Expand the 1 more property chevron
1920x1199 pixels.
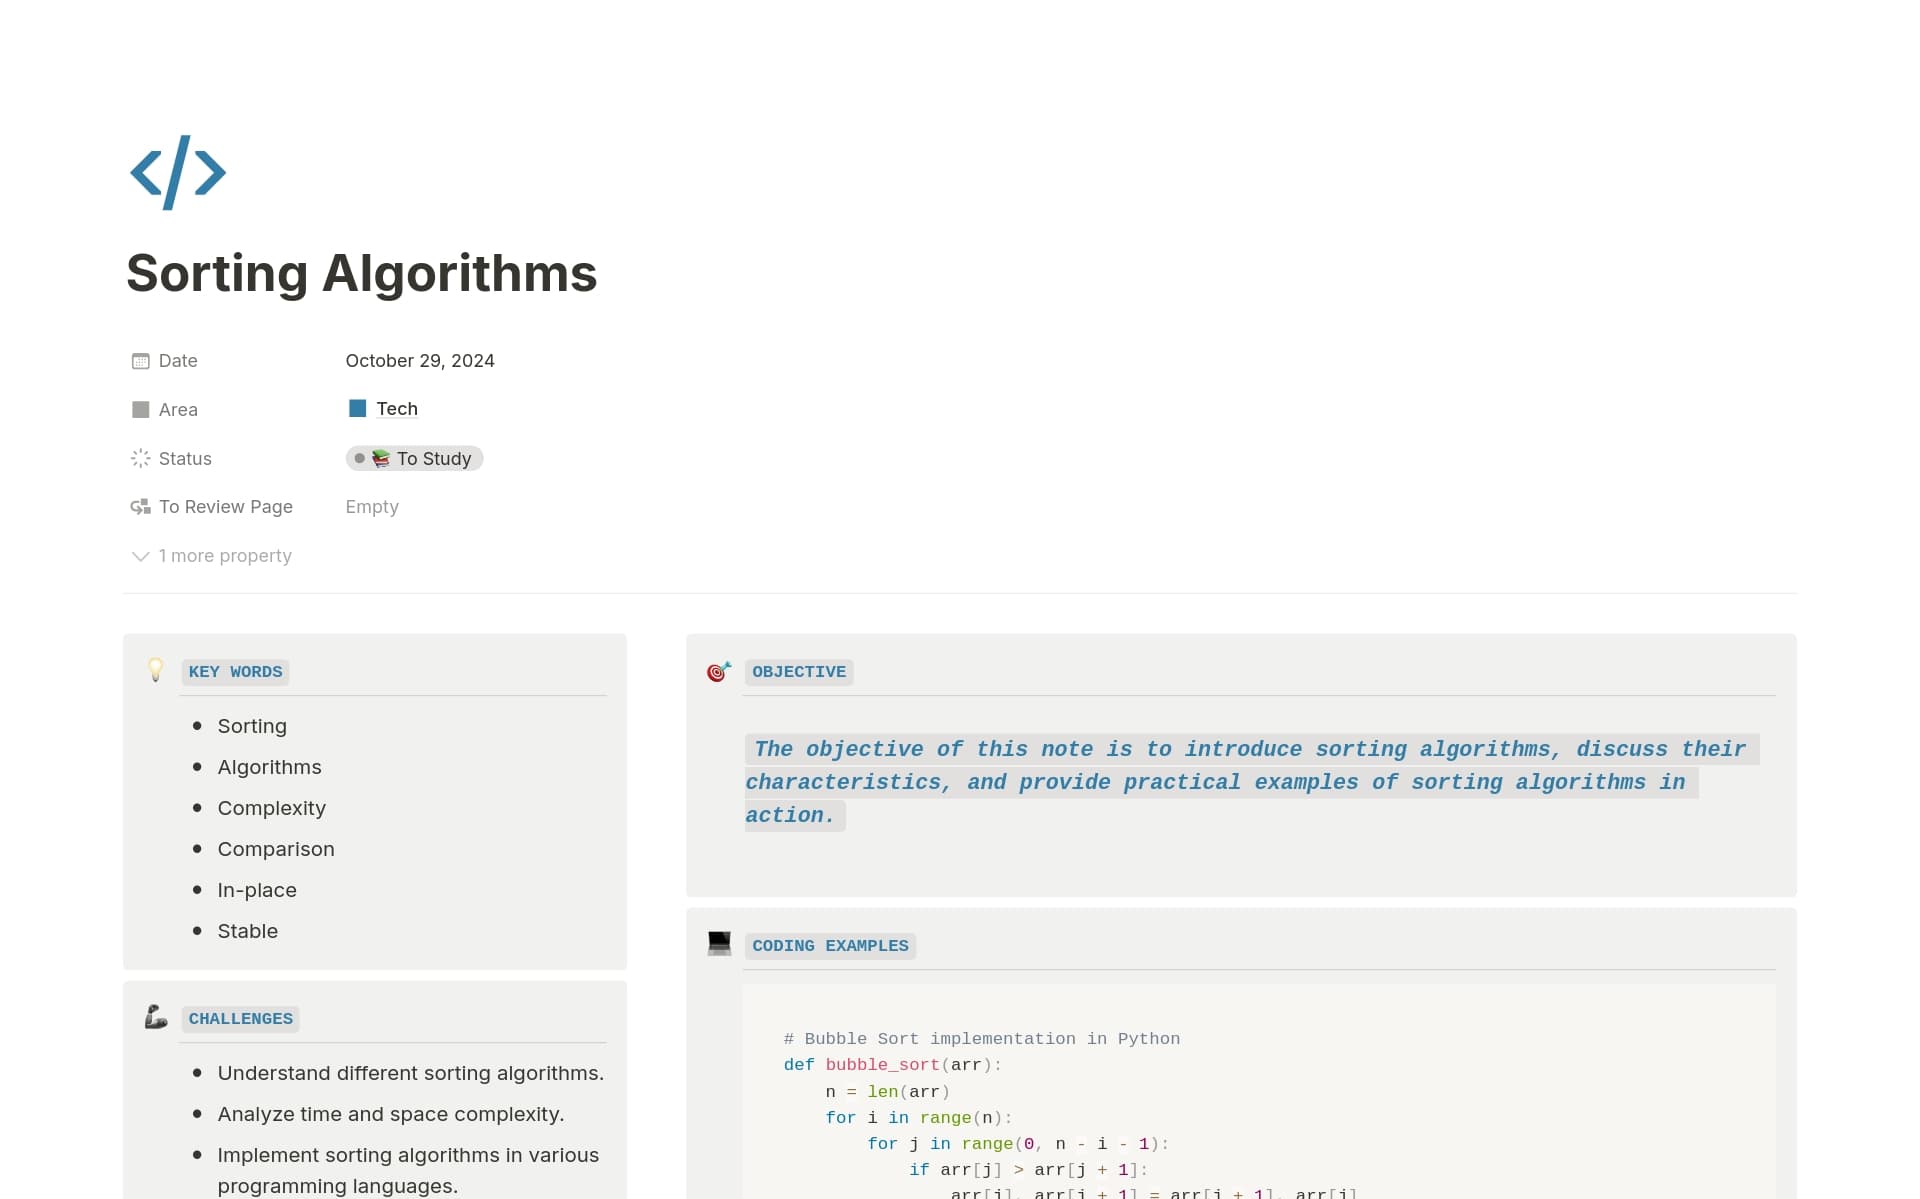[141, 556]
